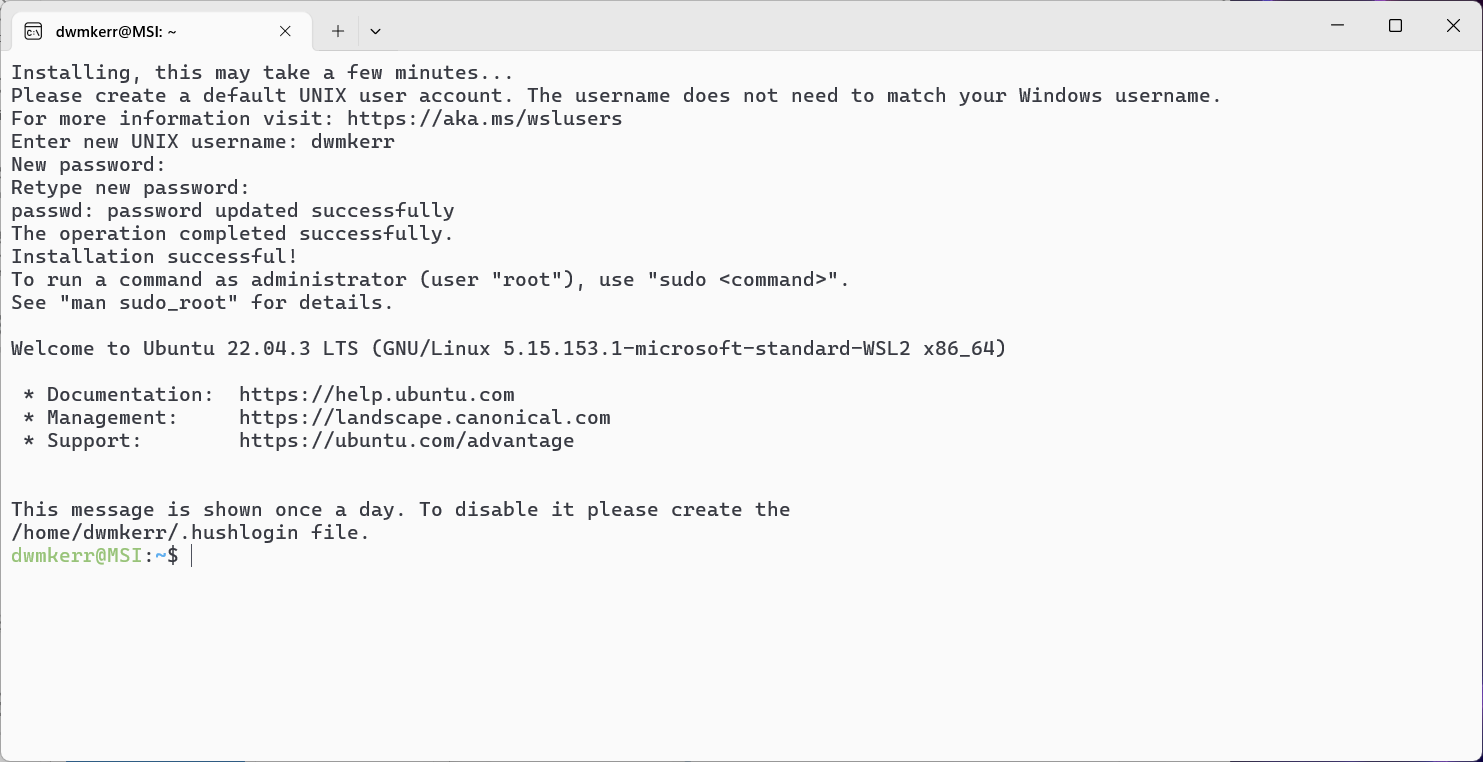Open the help.ubuntu.com documentation link
The height and width of the screenshot is (762, 1483).
(x=376, y=395)
